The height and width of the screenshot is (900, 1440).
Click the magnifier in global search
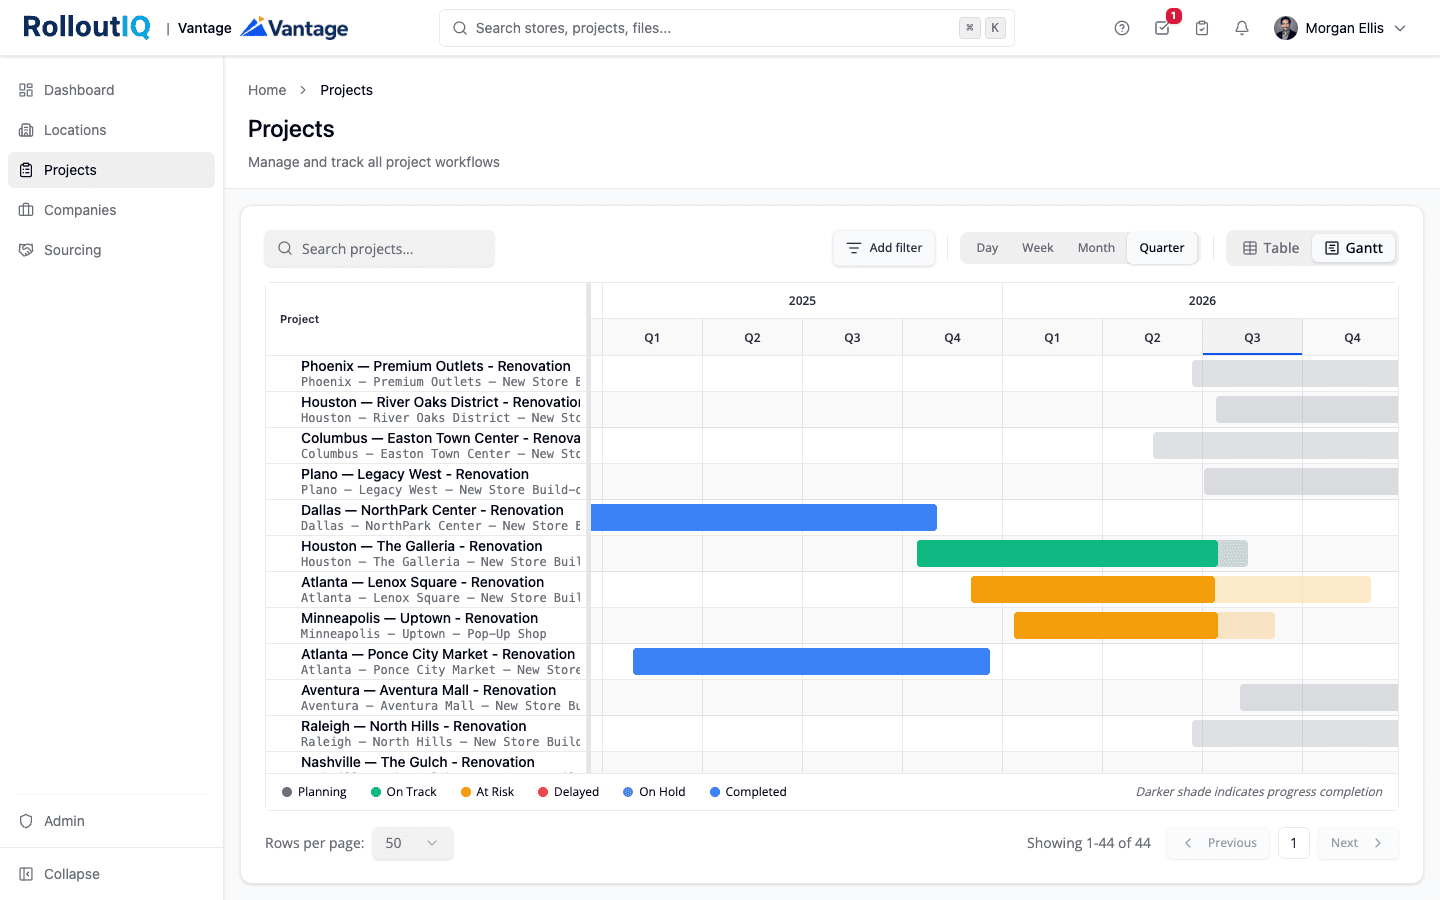460,28
